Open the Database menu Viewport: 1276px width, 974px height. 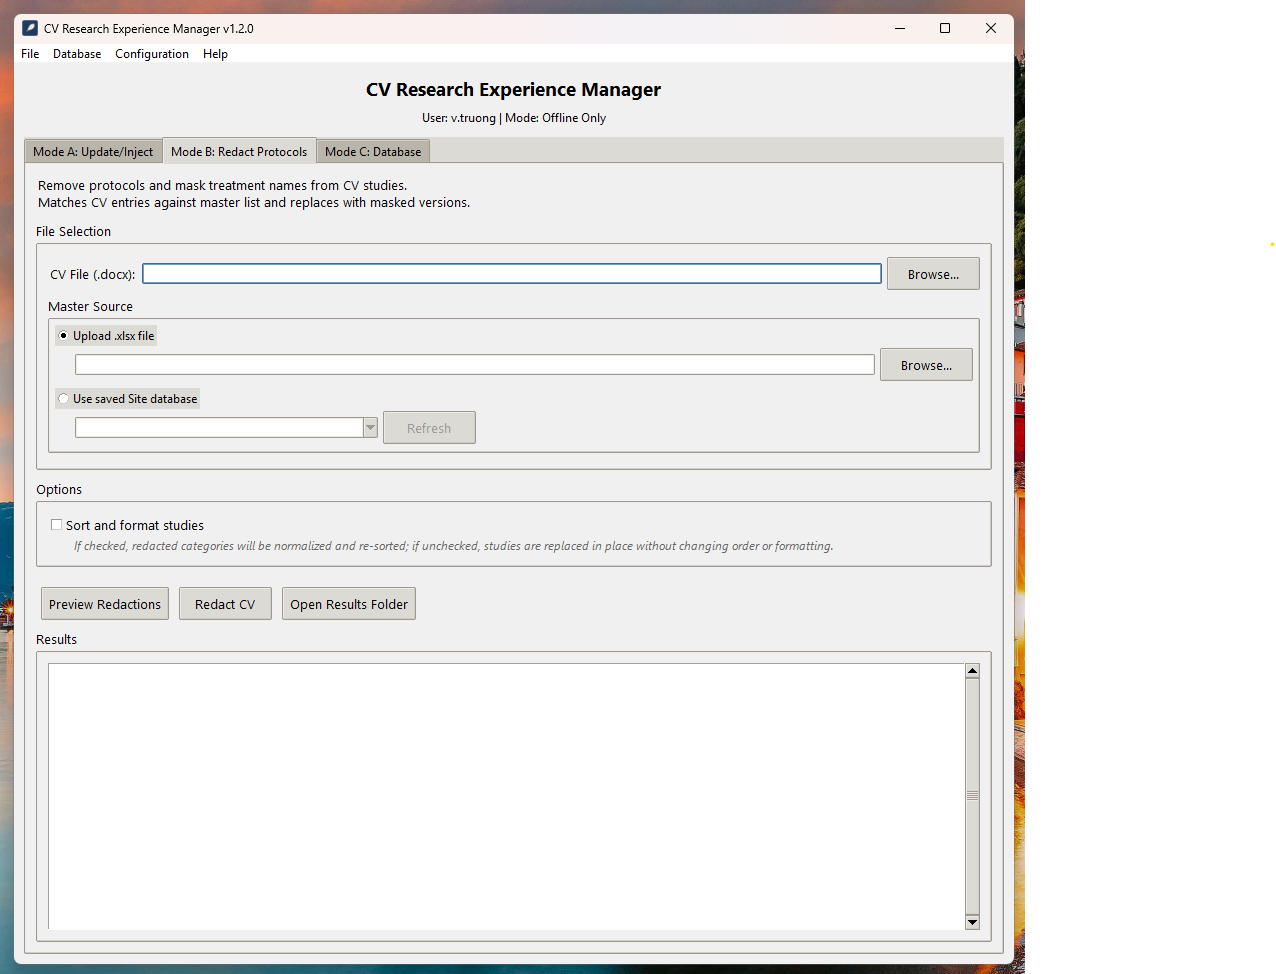tap(77, 54)
